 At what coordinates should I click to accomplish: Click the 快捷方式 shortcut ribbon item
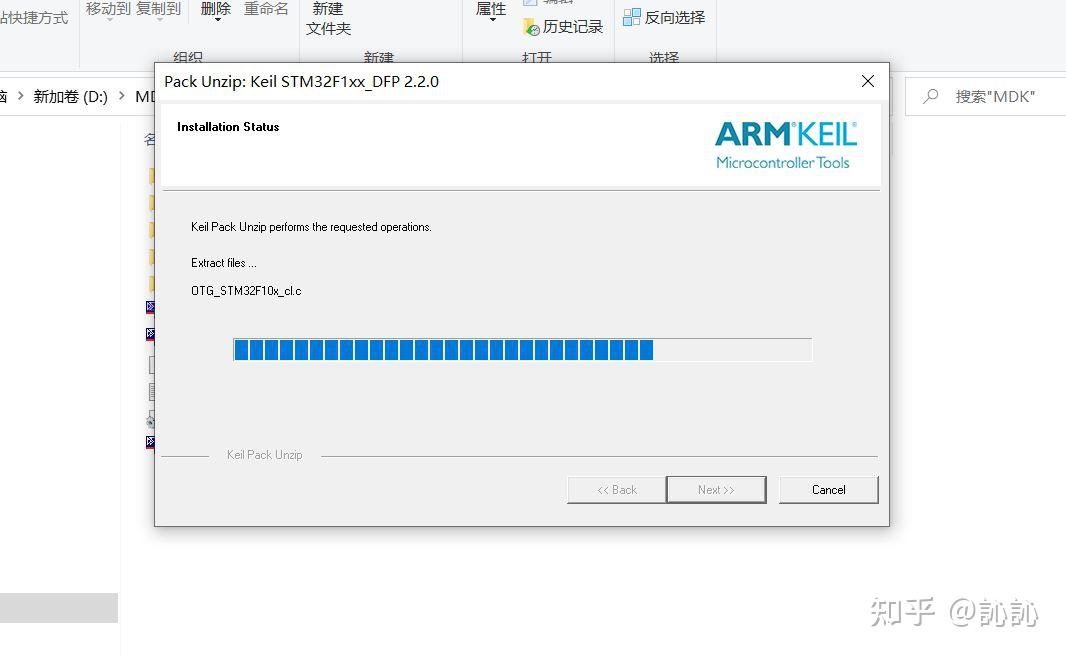pos(34,18)
